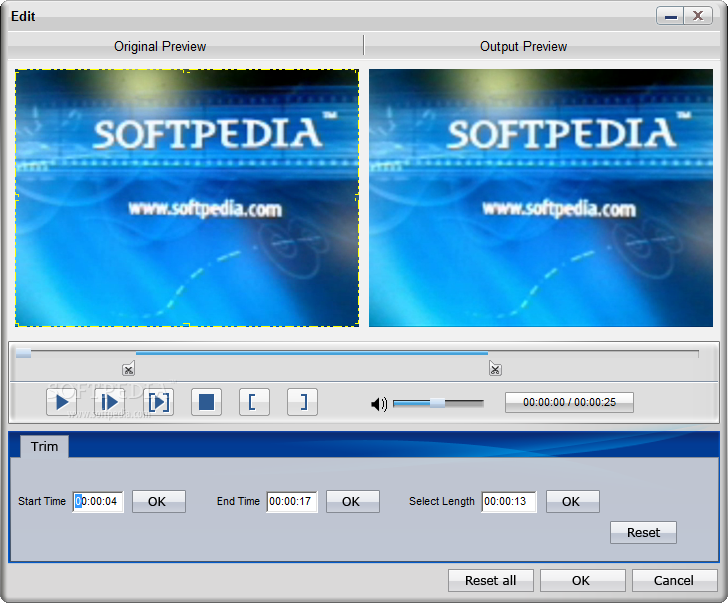728x603 pixels.
Task: Mute audio via the speaker icon
Action: (379, 404)
